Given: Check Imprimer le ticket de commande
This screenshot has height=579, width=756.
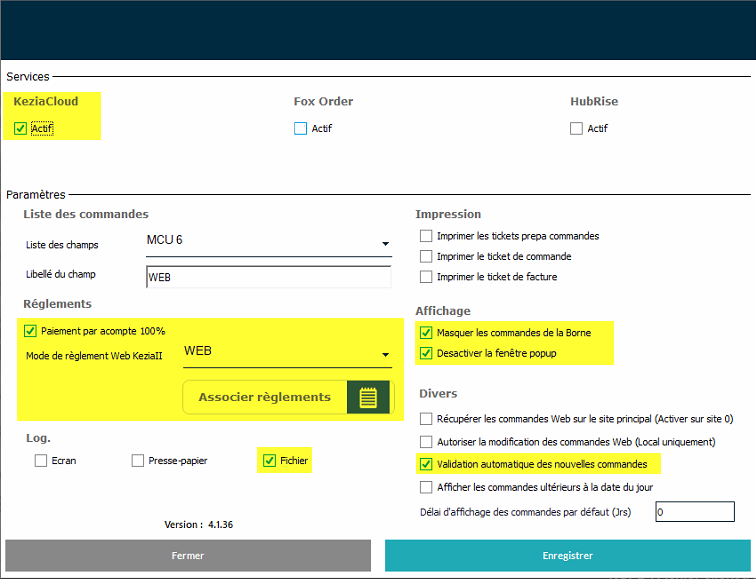Looking at the screenshot, I should [427, 257].
